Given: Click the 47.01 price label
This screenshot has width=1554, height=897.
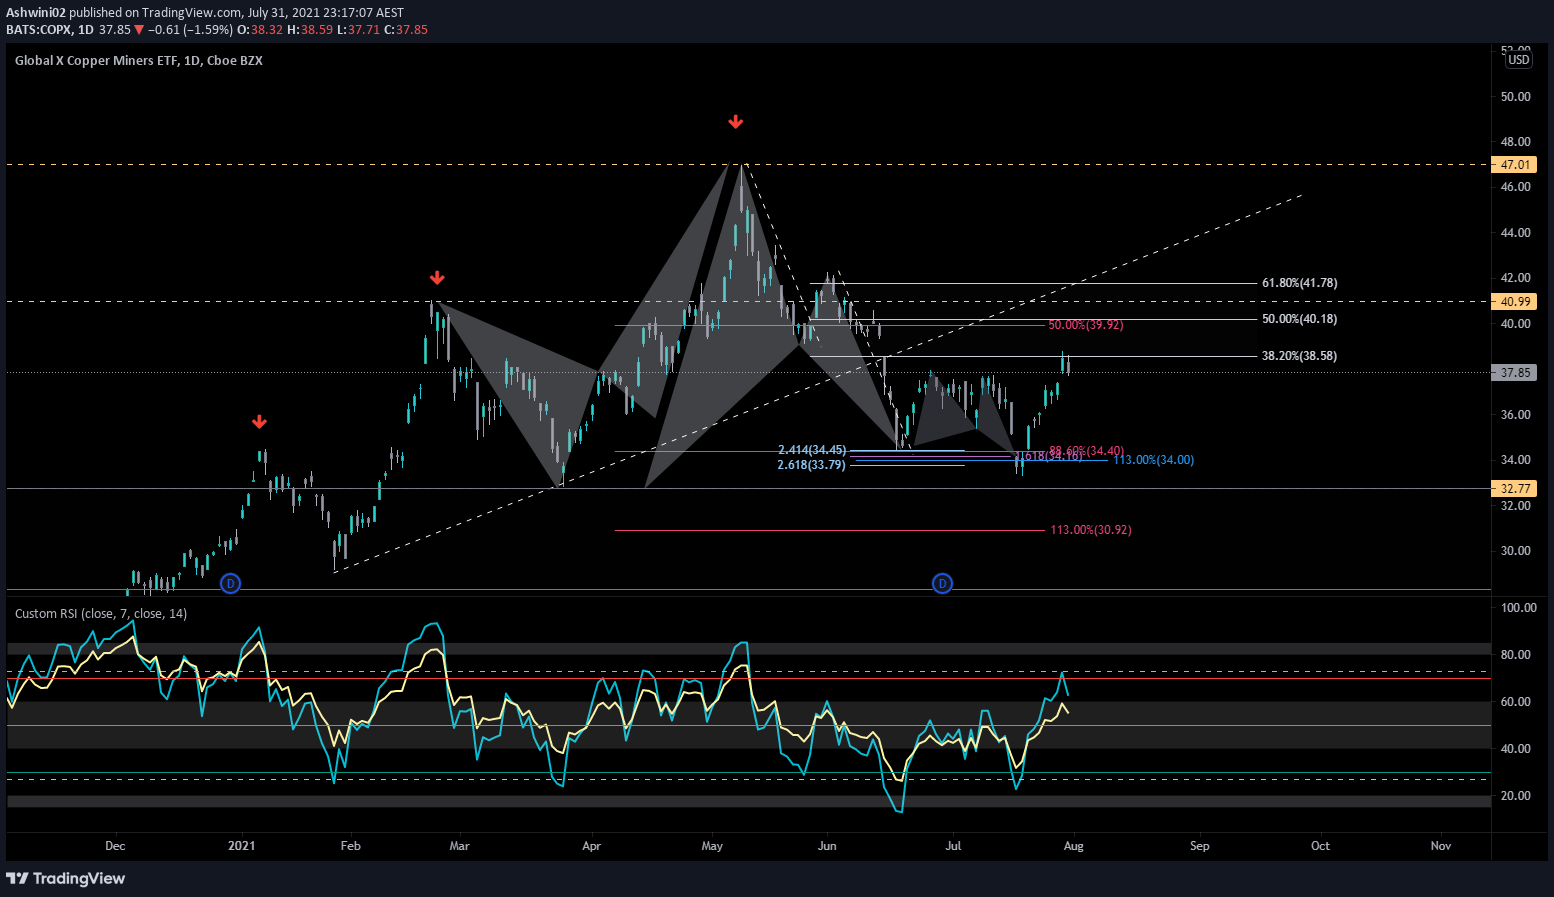Looking at the screenshot, I should point(1515,165).
